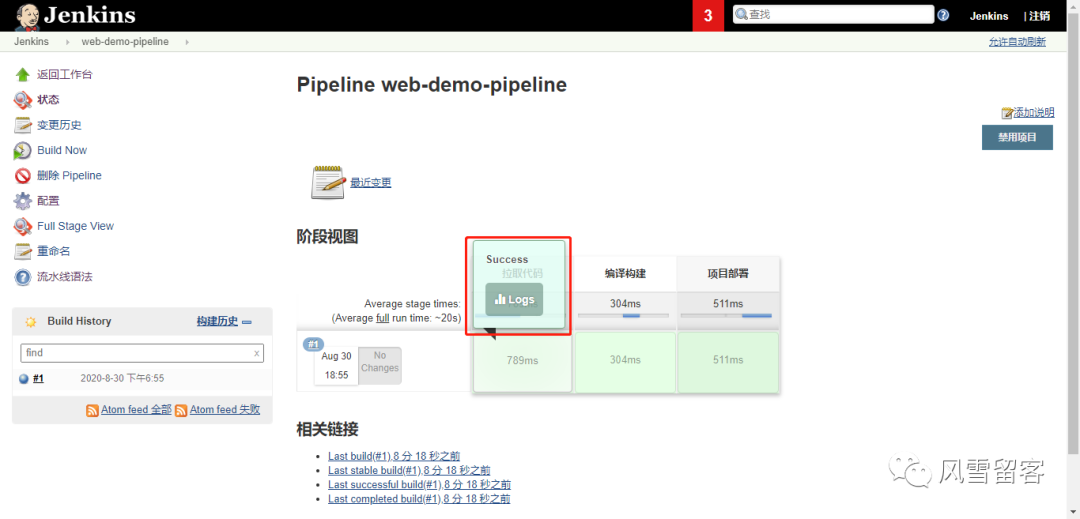Click the web-demo-pipeline breadcrumb link

125,42
